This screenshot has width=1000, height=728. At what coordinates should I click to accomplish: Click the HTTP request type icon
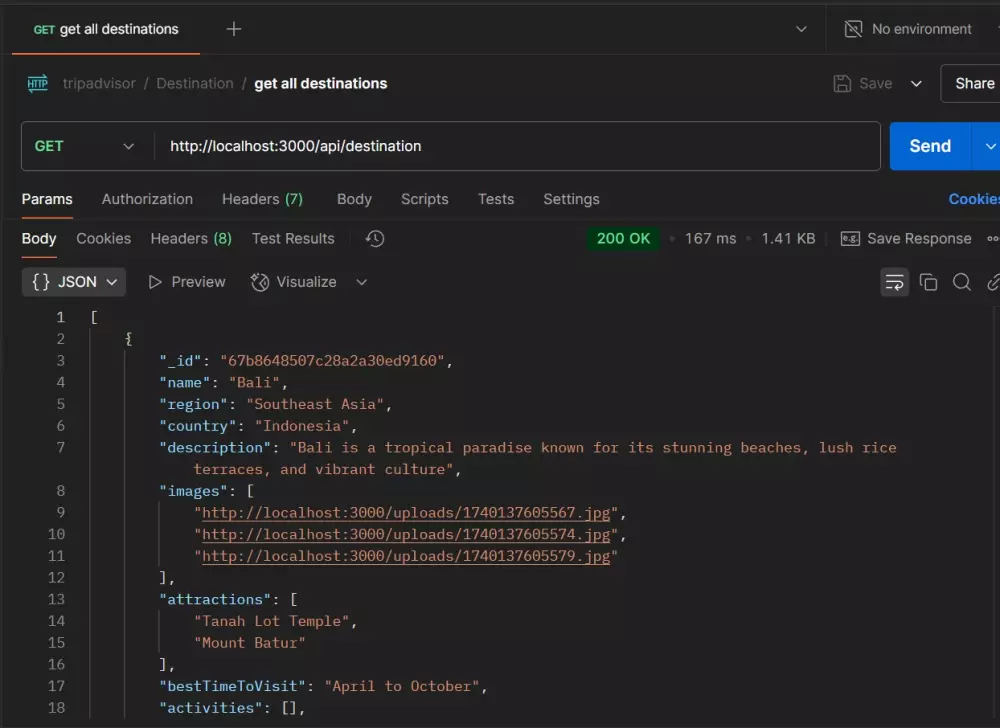38,84
